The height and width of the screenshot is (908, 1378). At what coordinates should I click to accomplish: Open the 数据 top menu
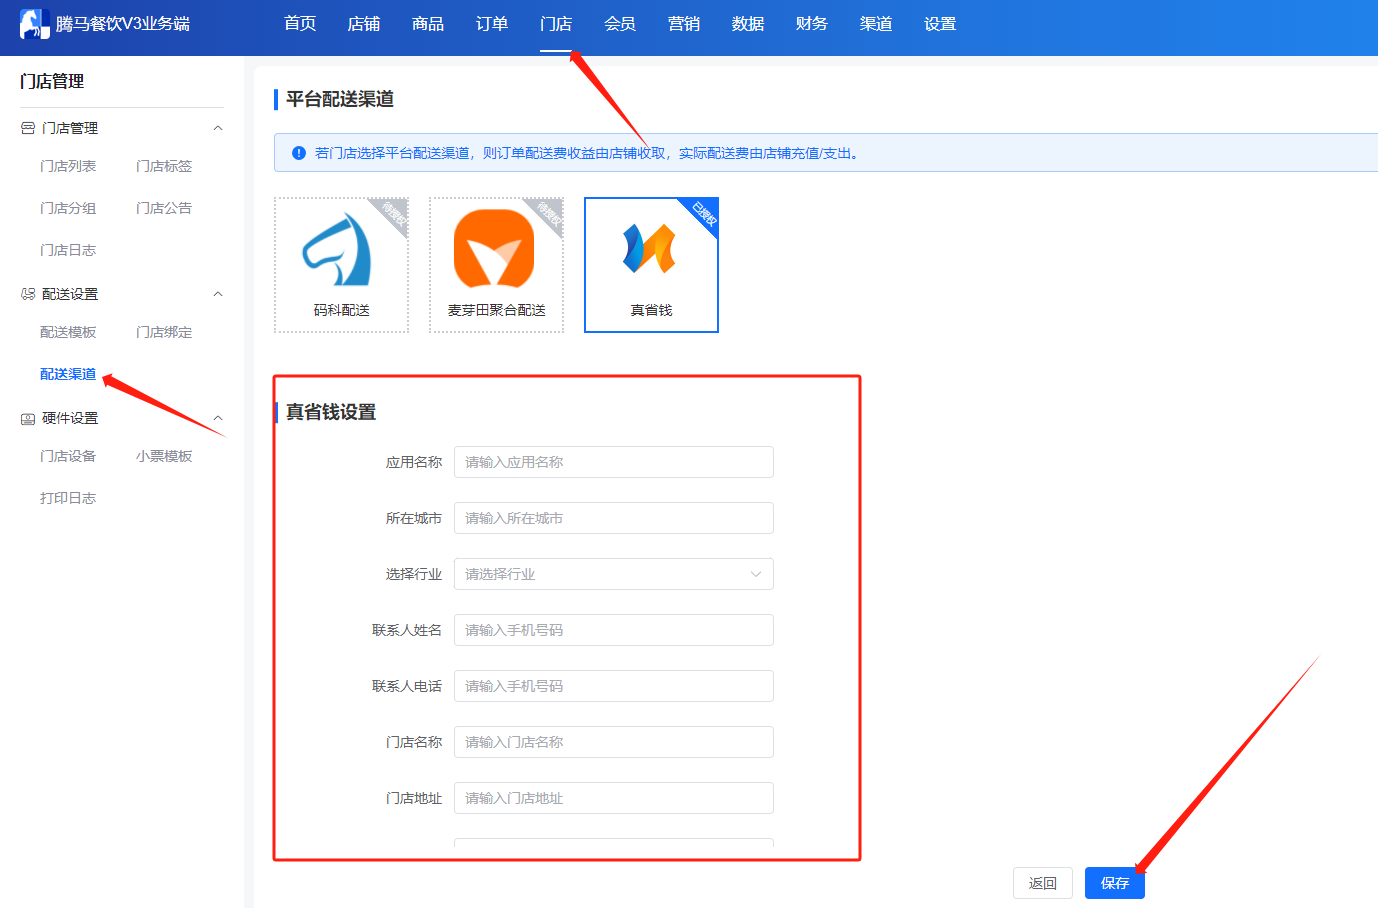click(x=748, y=24)
